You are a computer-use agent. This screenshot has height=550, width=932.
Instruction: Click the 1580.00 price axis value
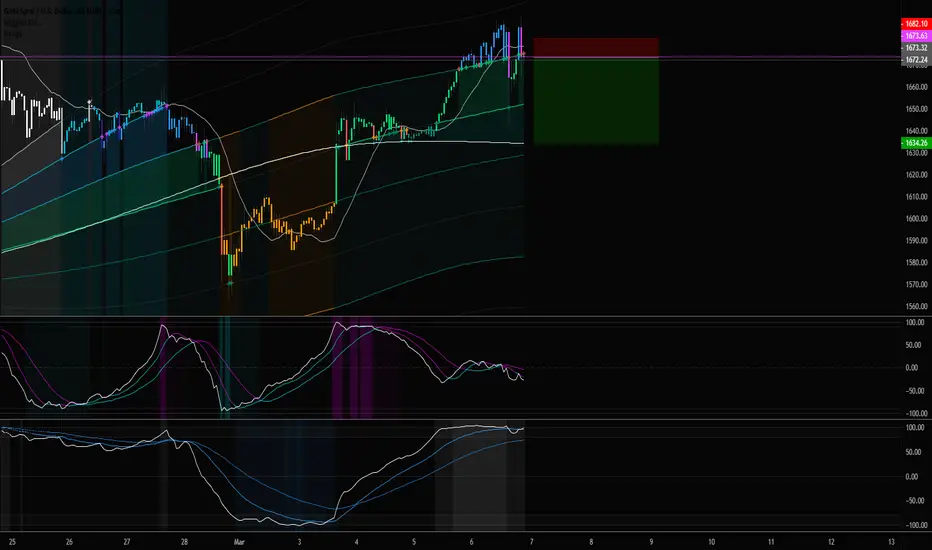(x=916, y=263)
